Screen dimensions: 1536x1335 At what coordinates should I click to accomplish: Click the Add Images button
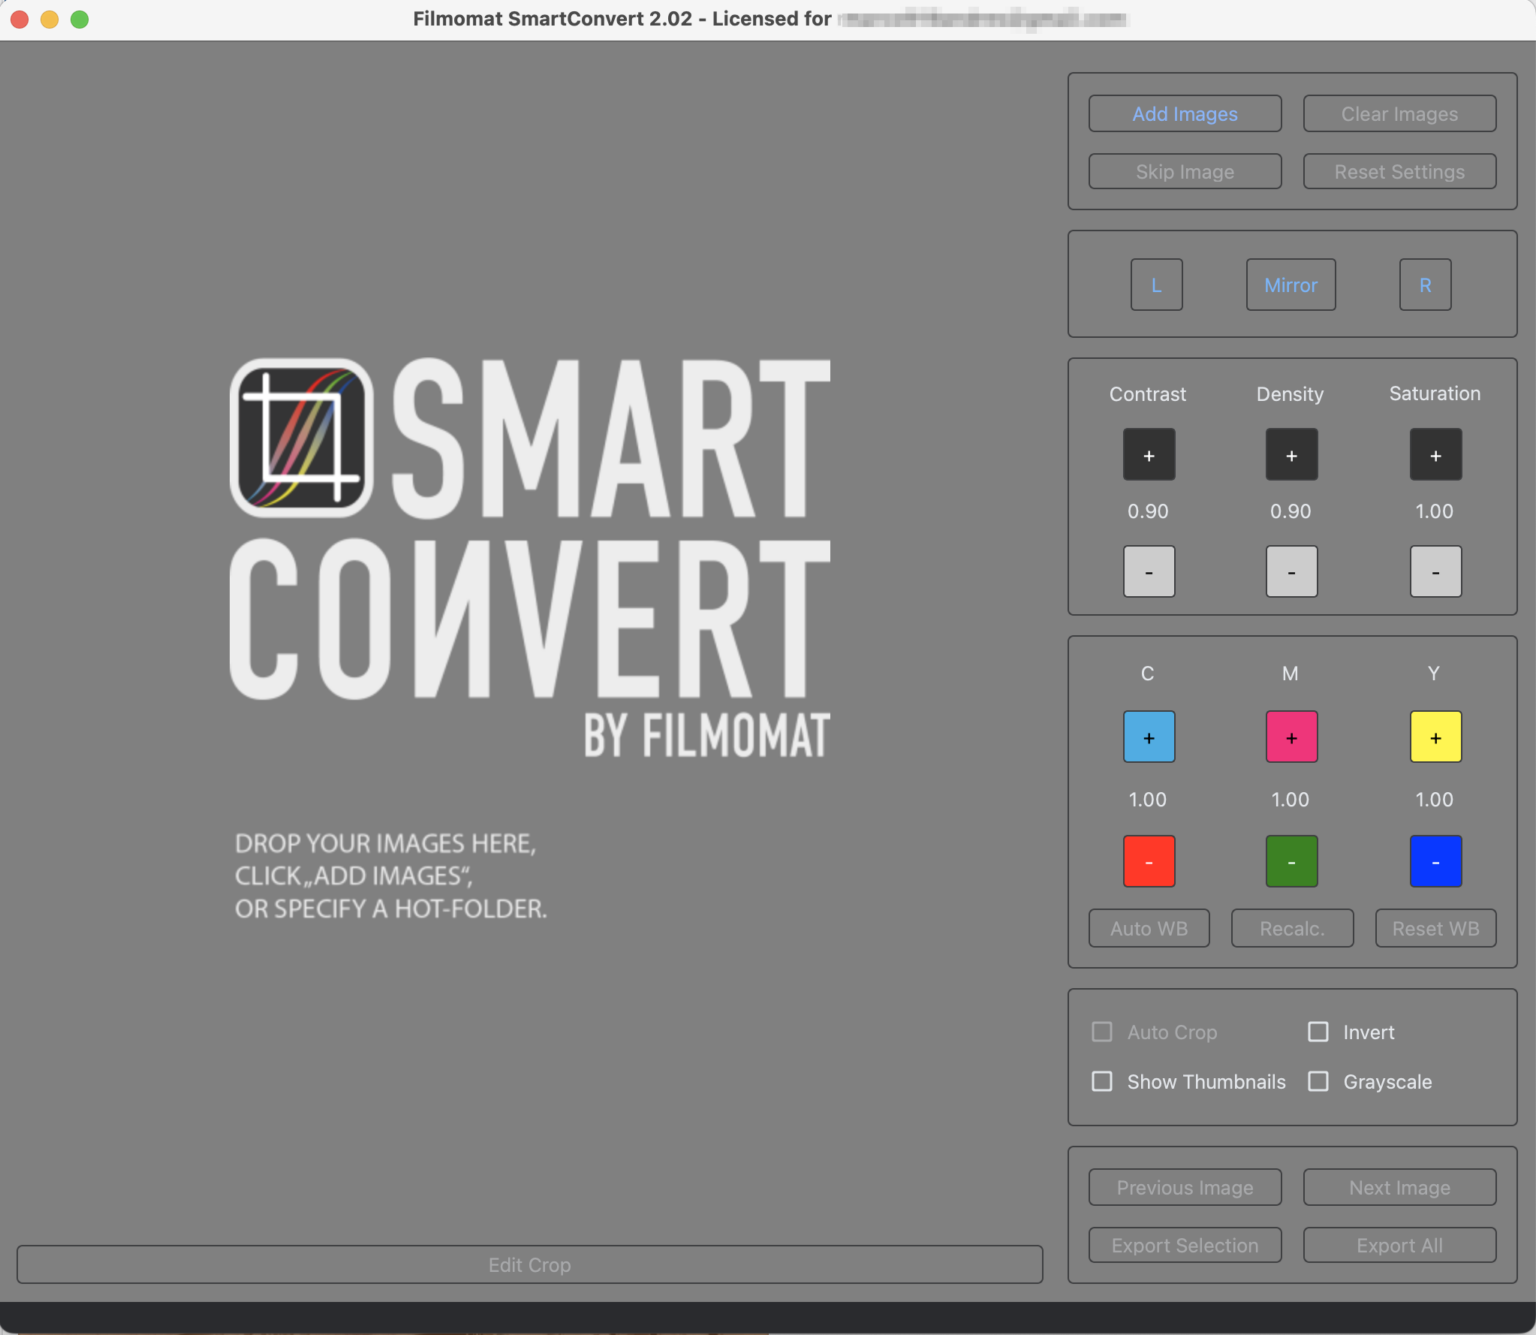tap(1184, 113)
